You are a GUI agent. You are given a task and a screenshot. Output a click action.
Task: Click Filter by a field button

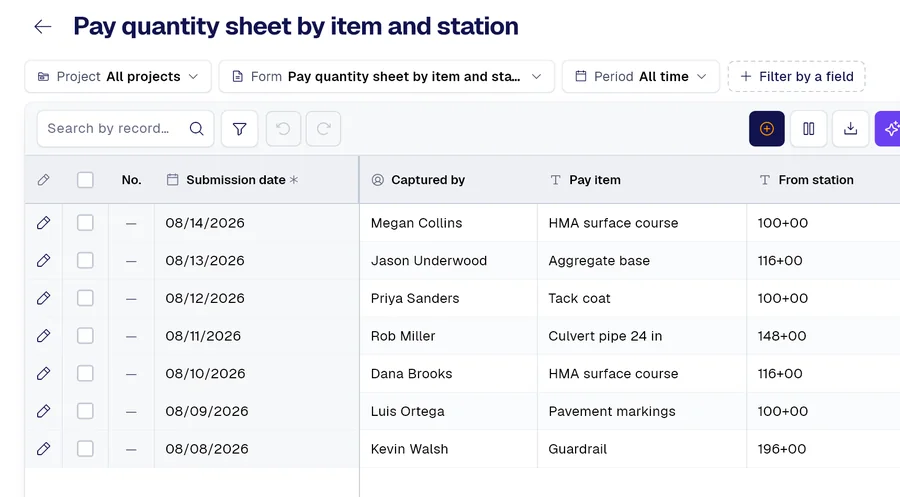(797, 76)
